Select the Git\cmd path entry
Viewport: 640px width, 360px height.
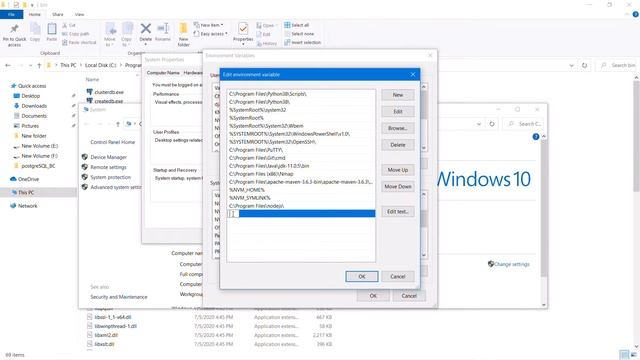pyautogui.click(x=301, y=158)
